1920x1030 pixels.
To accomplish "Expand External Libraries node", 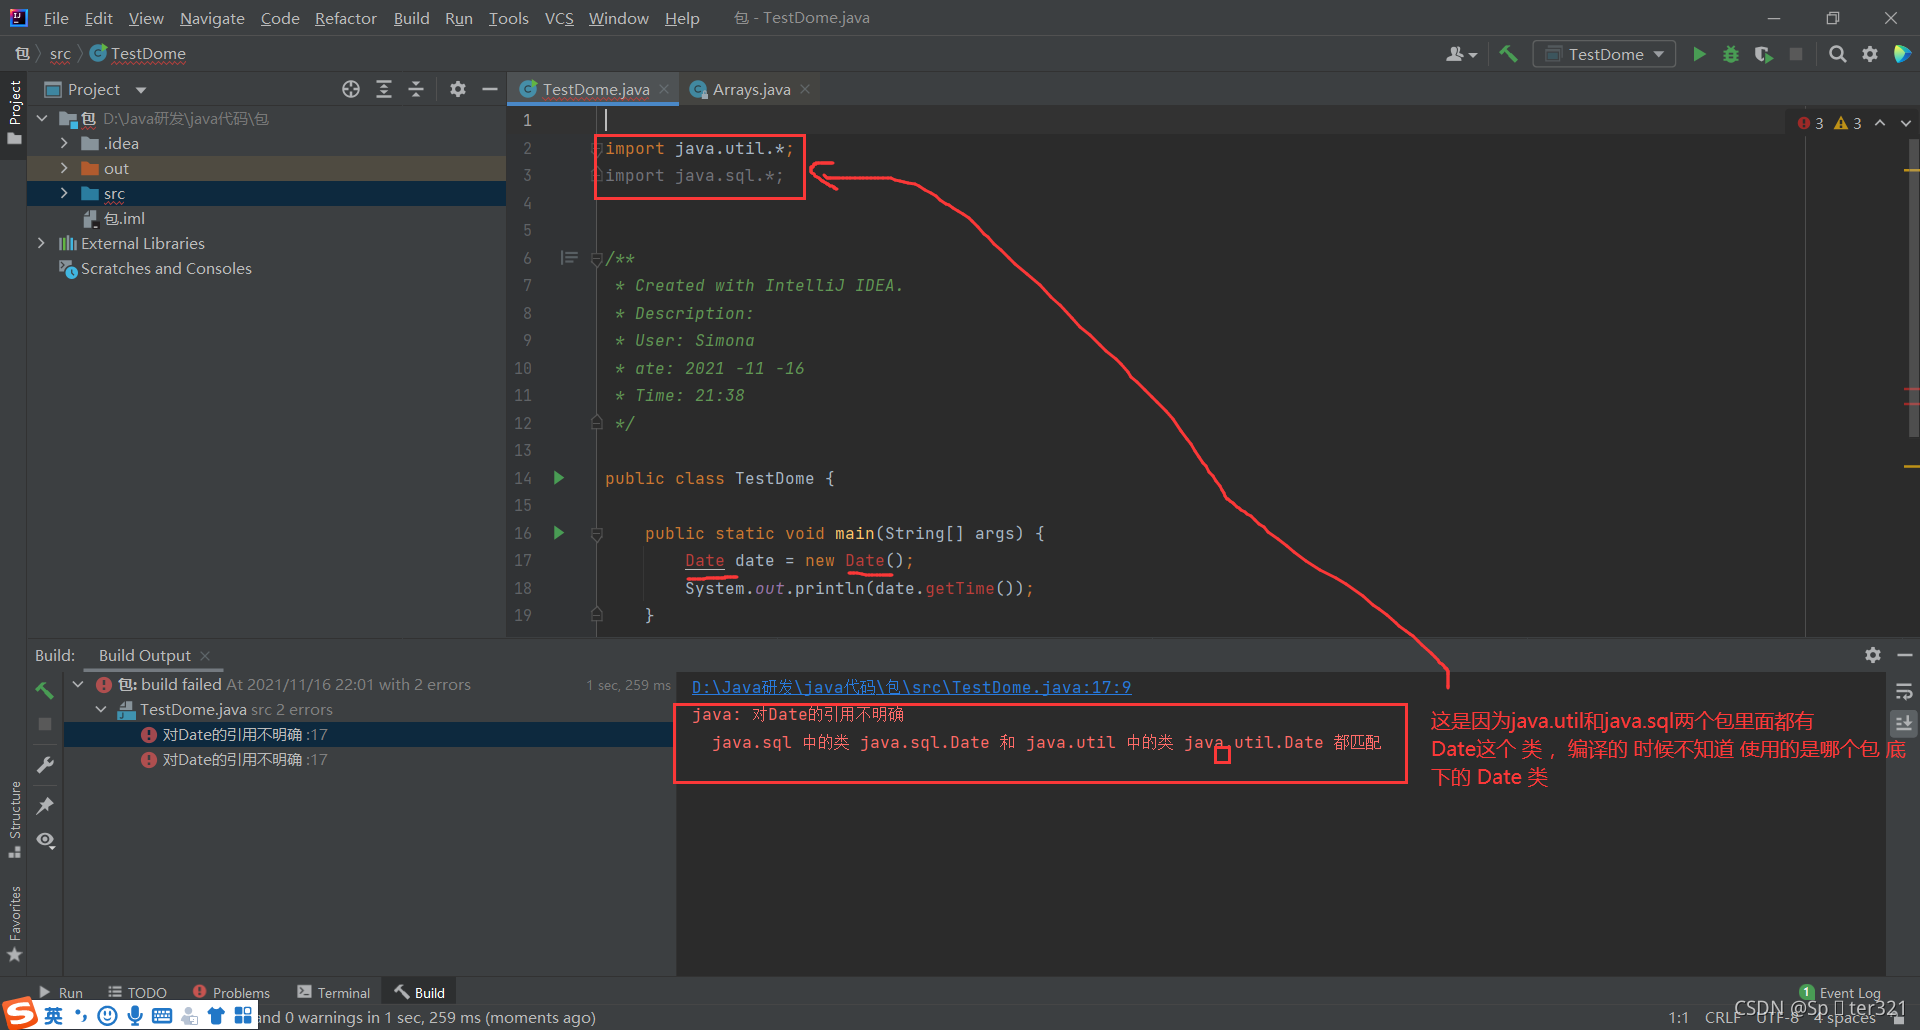I will tap(41, 243).
